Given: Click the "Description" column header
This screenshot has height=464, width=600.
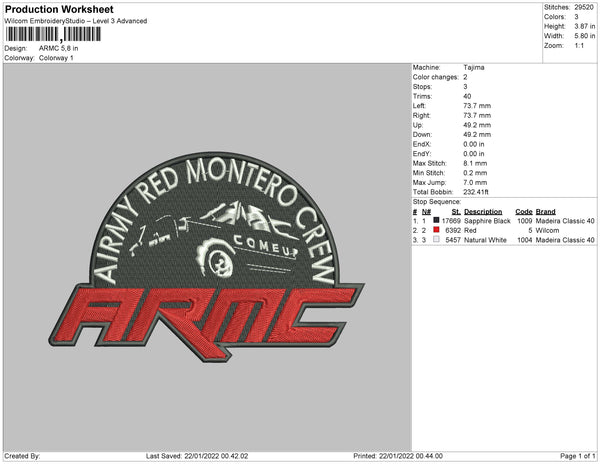Looking at the screenshot, I should (x=483, y=212).
